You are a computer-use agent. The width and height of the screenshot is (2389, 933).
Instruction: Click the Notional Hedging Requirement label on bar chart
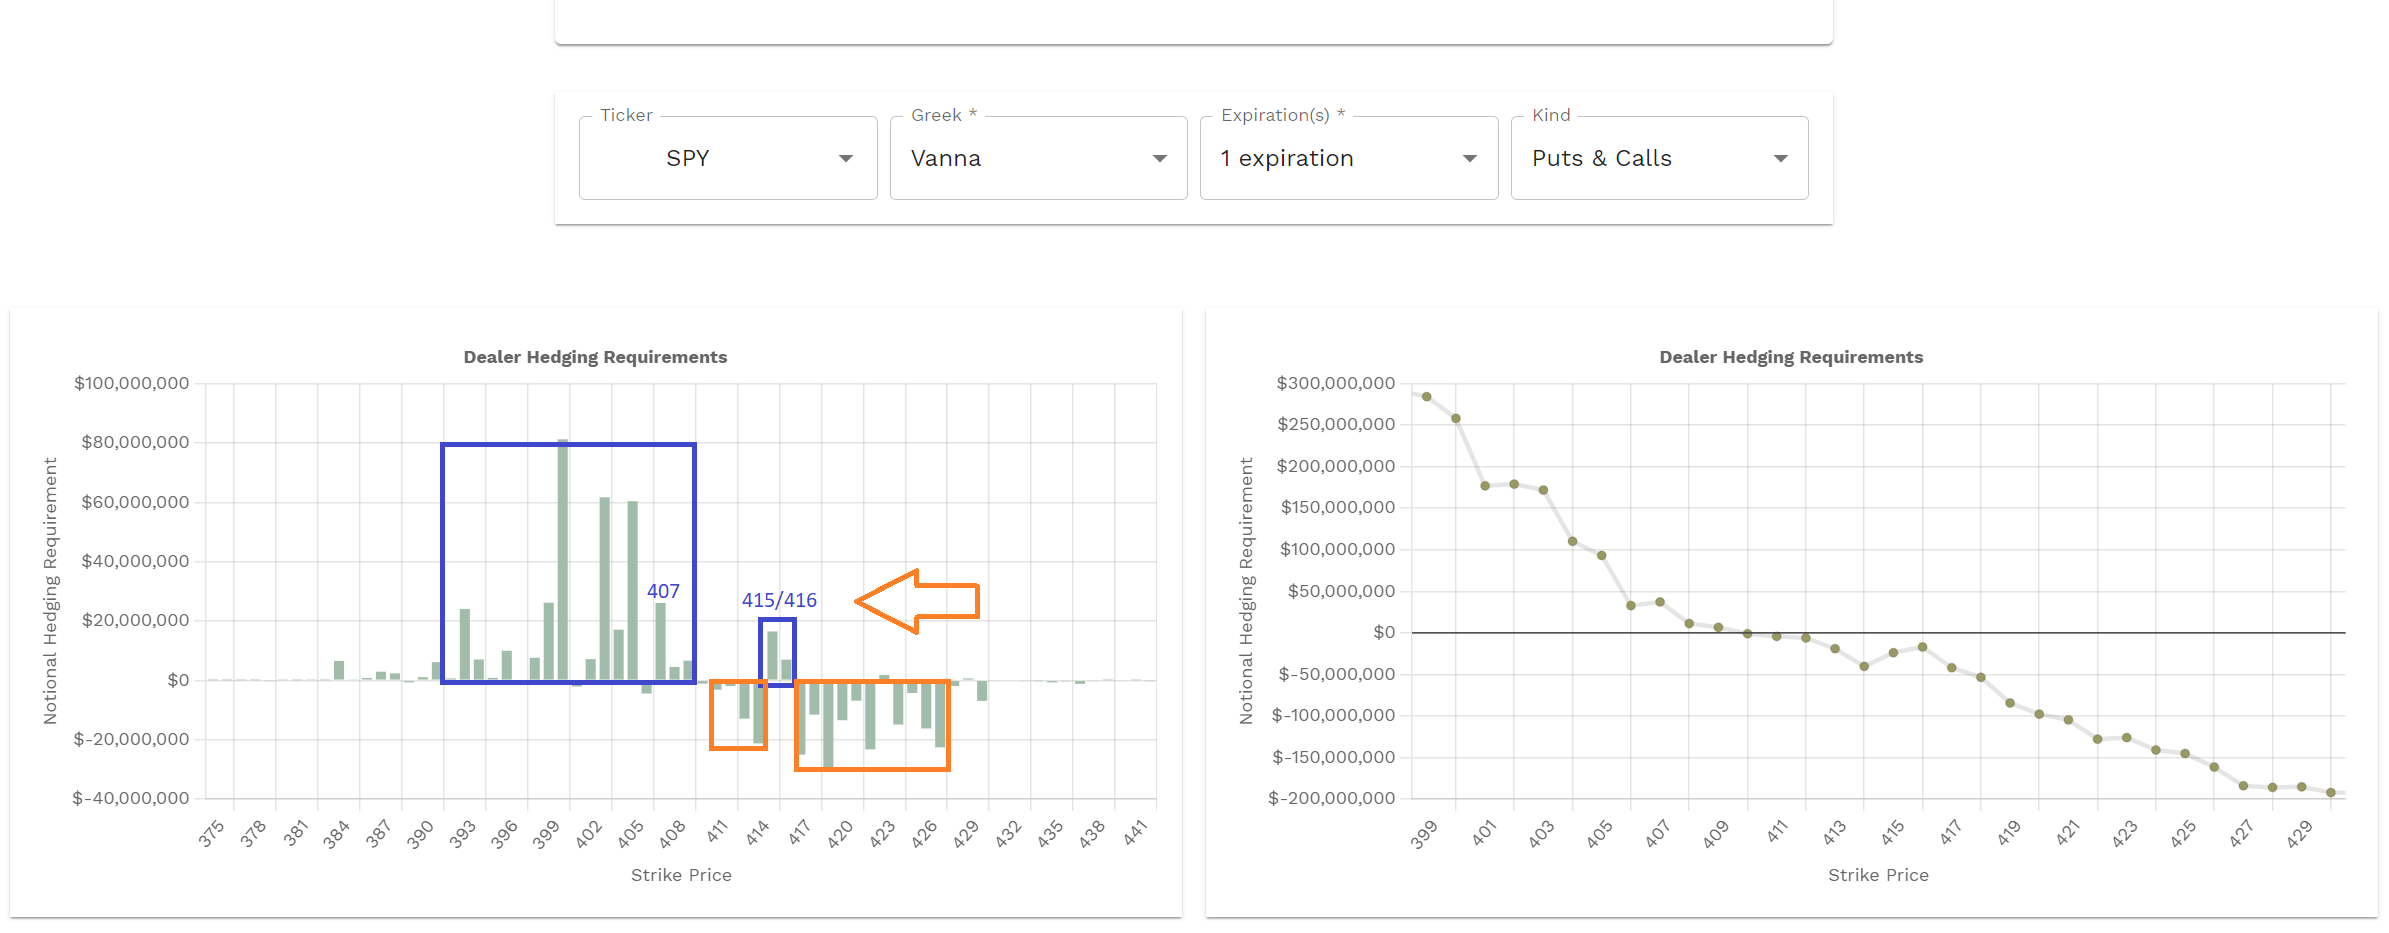pyautogui.click(x=50, y=591)
